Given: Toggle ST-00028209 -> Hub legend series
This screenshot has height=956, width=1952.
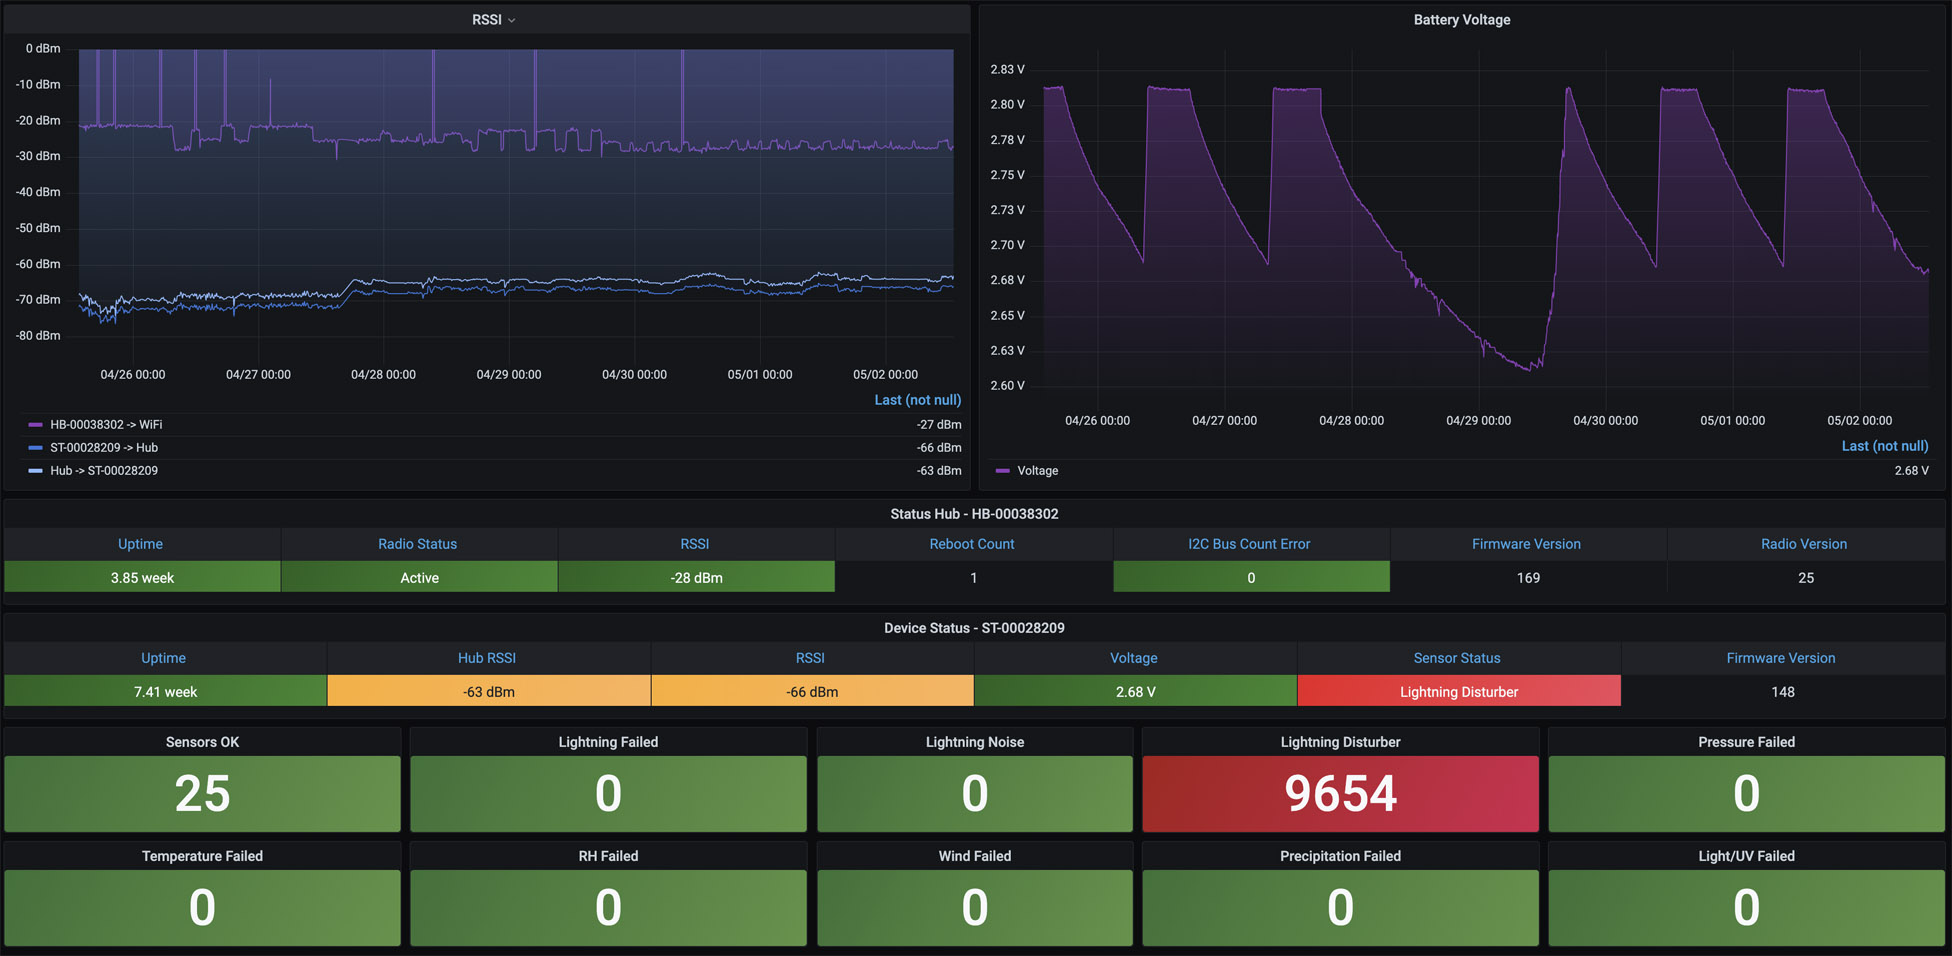Looking at the screenshot, I should pyautogui.click(x=104, y=448).
